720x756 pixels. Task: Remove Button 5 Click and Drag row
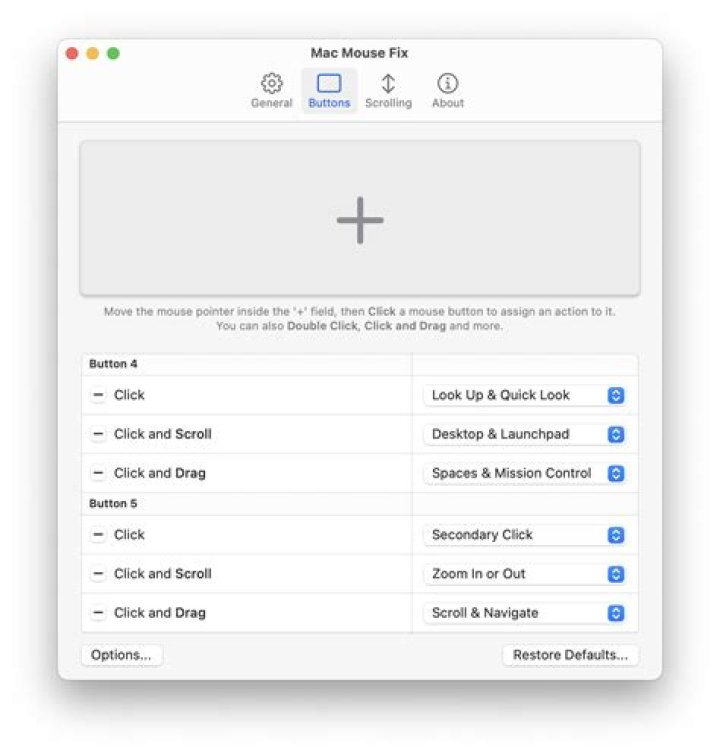click(x=98, y=613)
